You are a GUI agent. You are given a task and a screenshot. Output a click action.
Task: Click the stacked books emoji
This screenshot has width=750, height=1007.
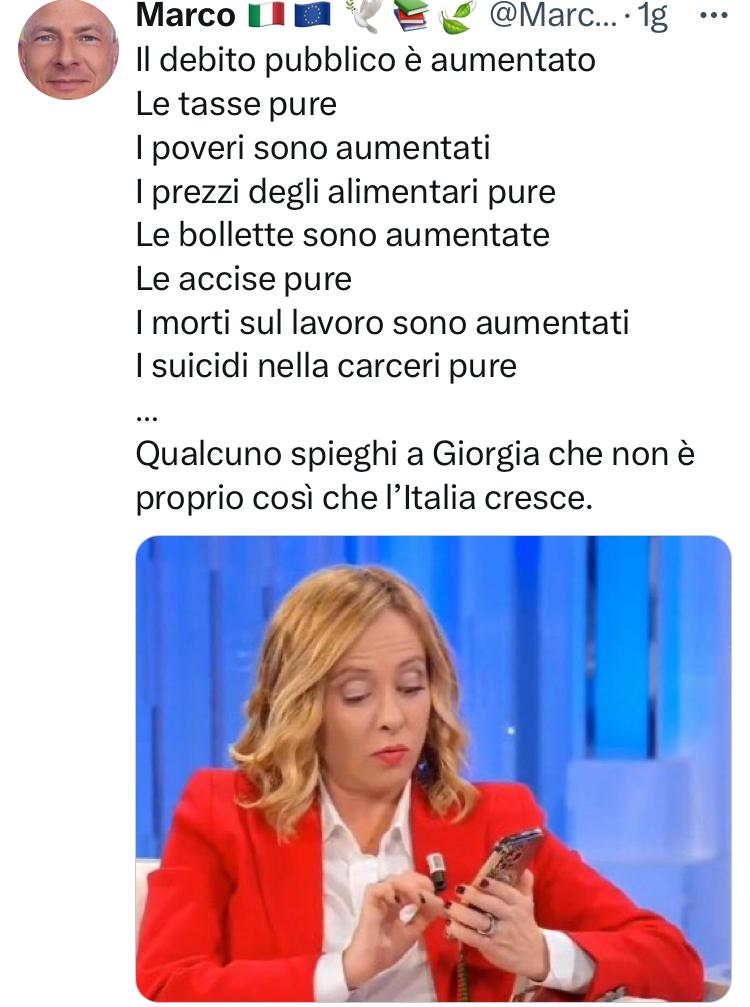click(411, 15)
